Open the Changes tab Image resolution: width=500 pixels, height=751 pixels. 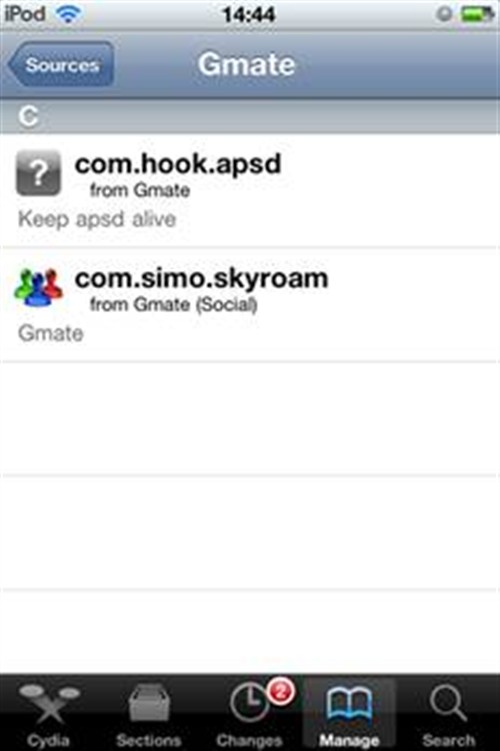pyautogui.click(x=249, y=712)
